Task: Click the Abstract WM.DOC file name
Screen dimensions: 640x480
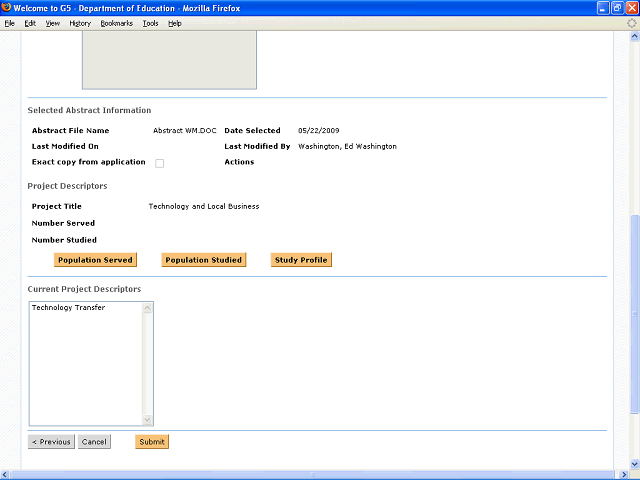Action: (185, 131)
